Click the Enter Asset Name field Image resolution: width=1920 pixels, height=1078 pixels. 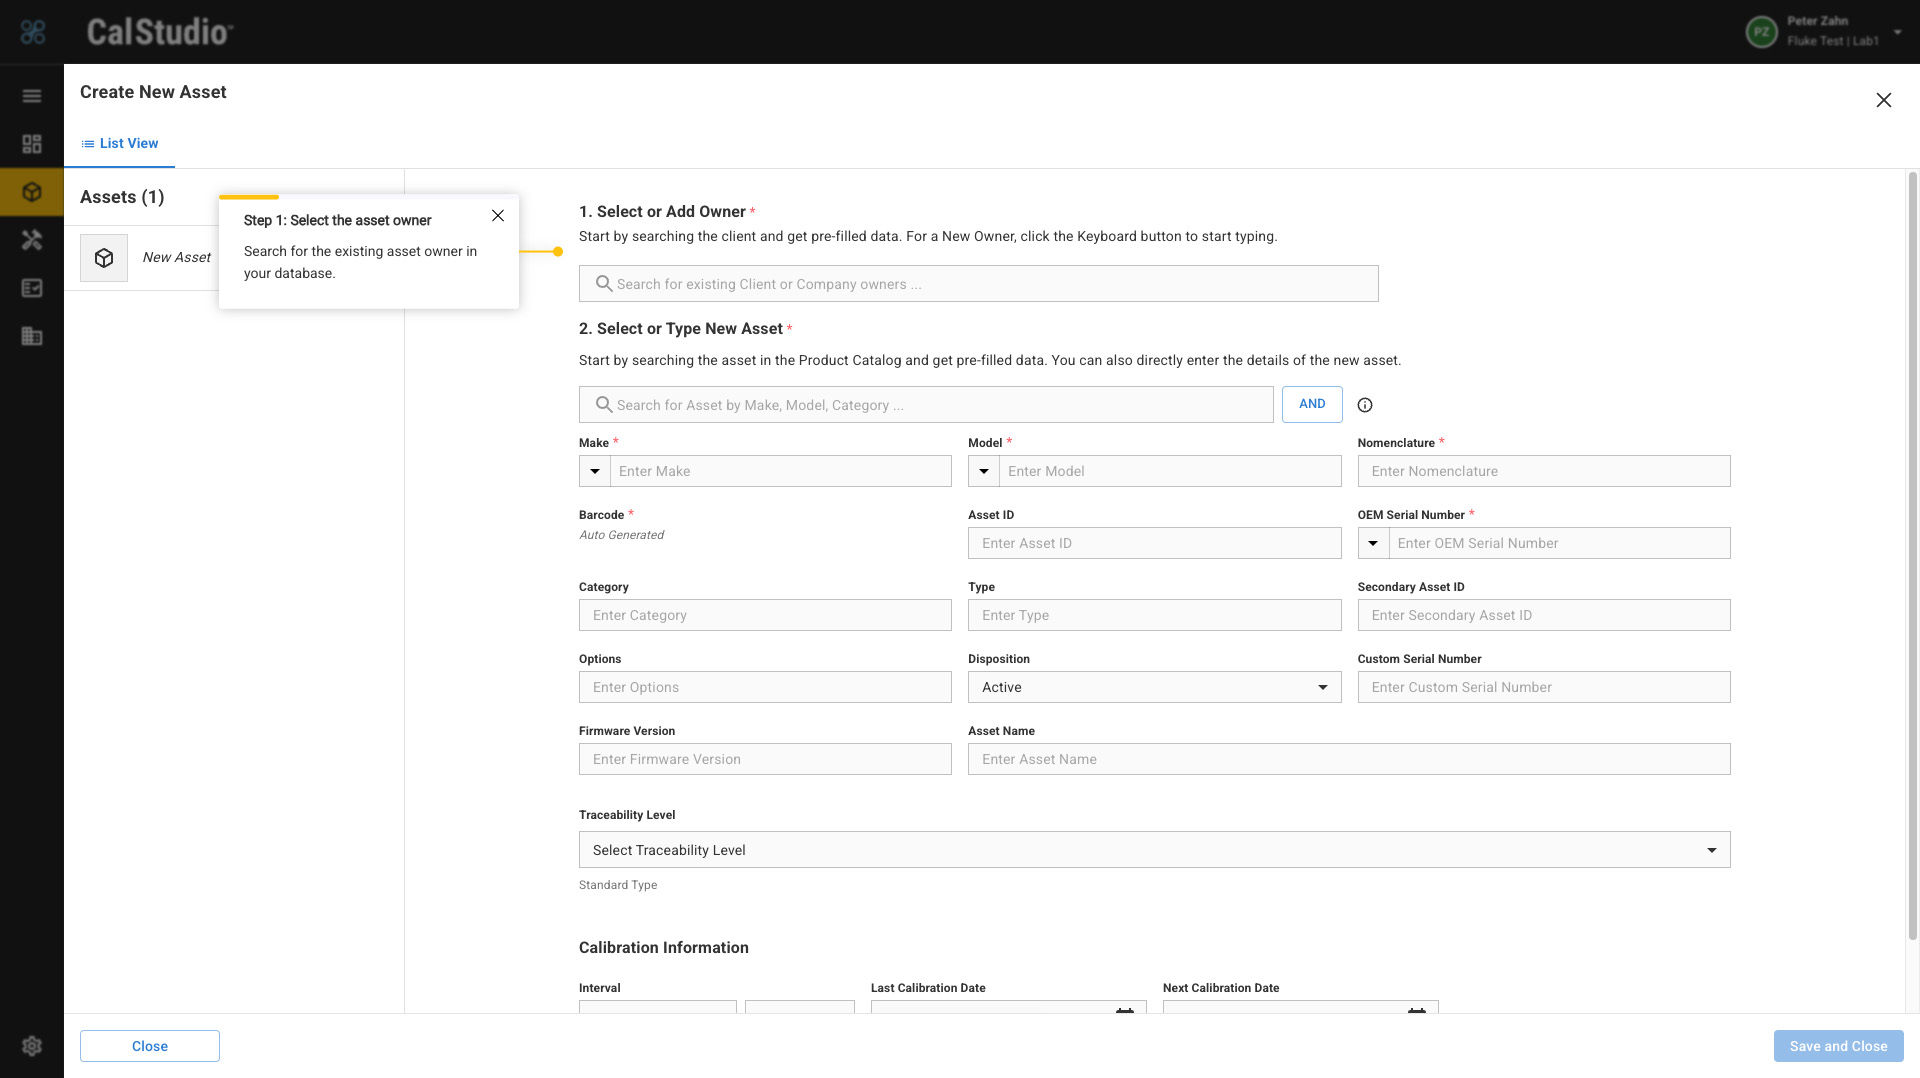[x=1349, y=759]
